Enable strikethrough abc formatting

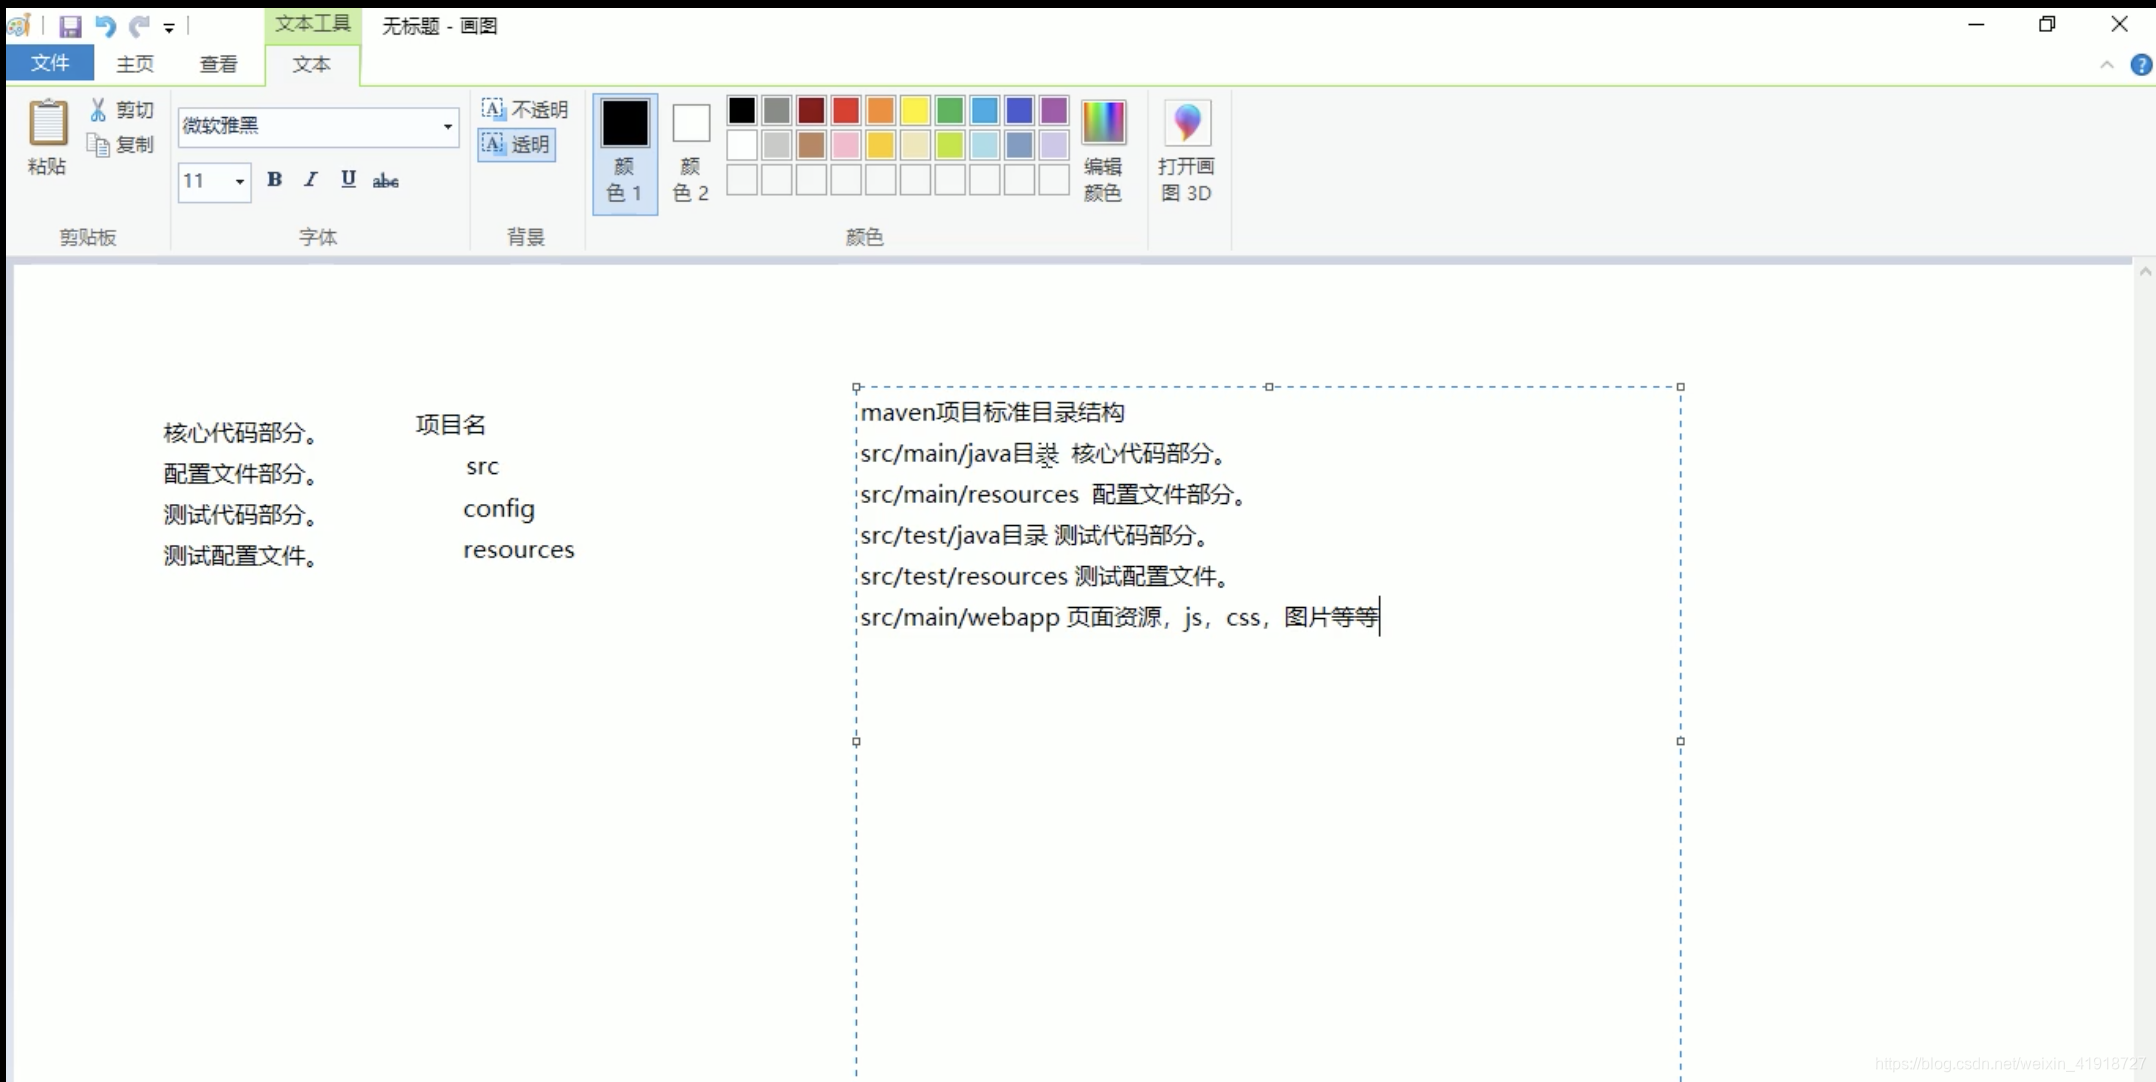(385, 181)
